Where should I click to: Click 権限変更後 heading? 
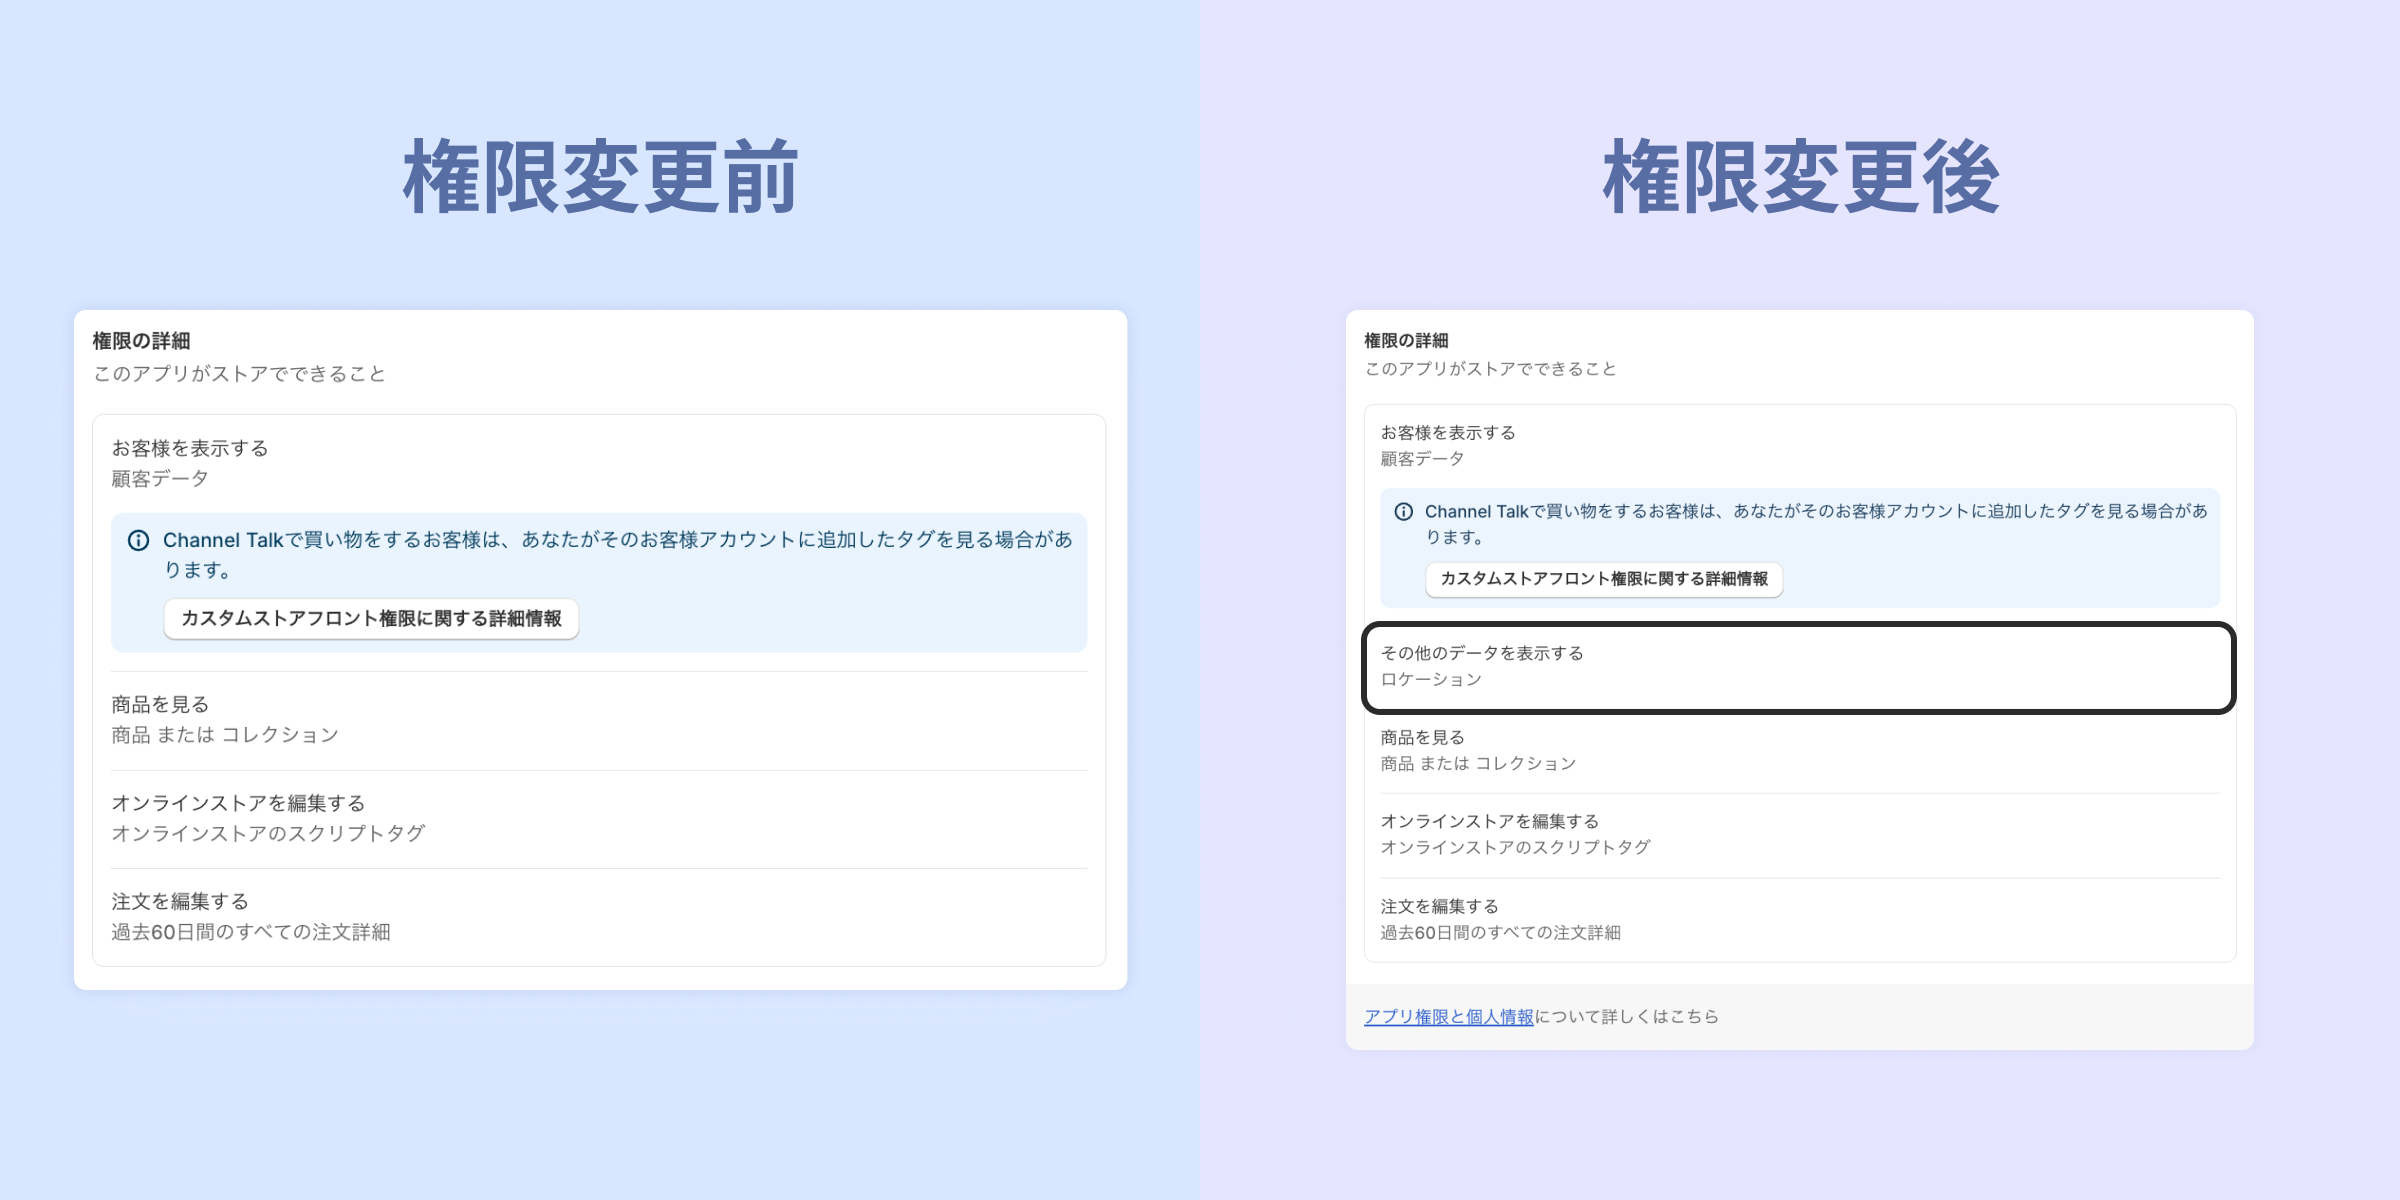pyautogui.click(x=1800, y=178)
